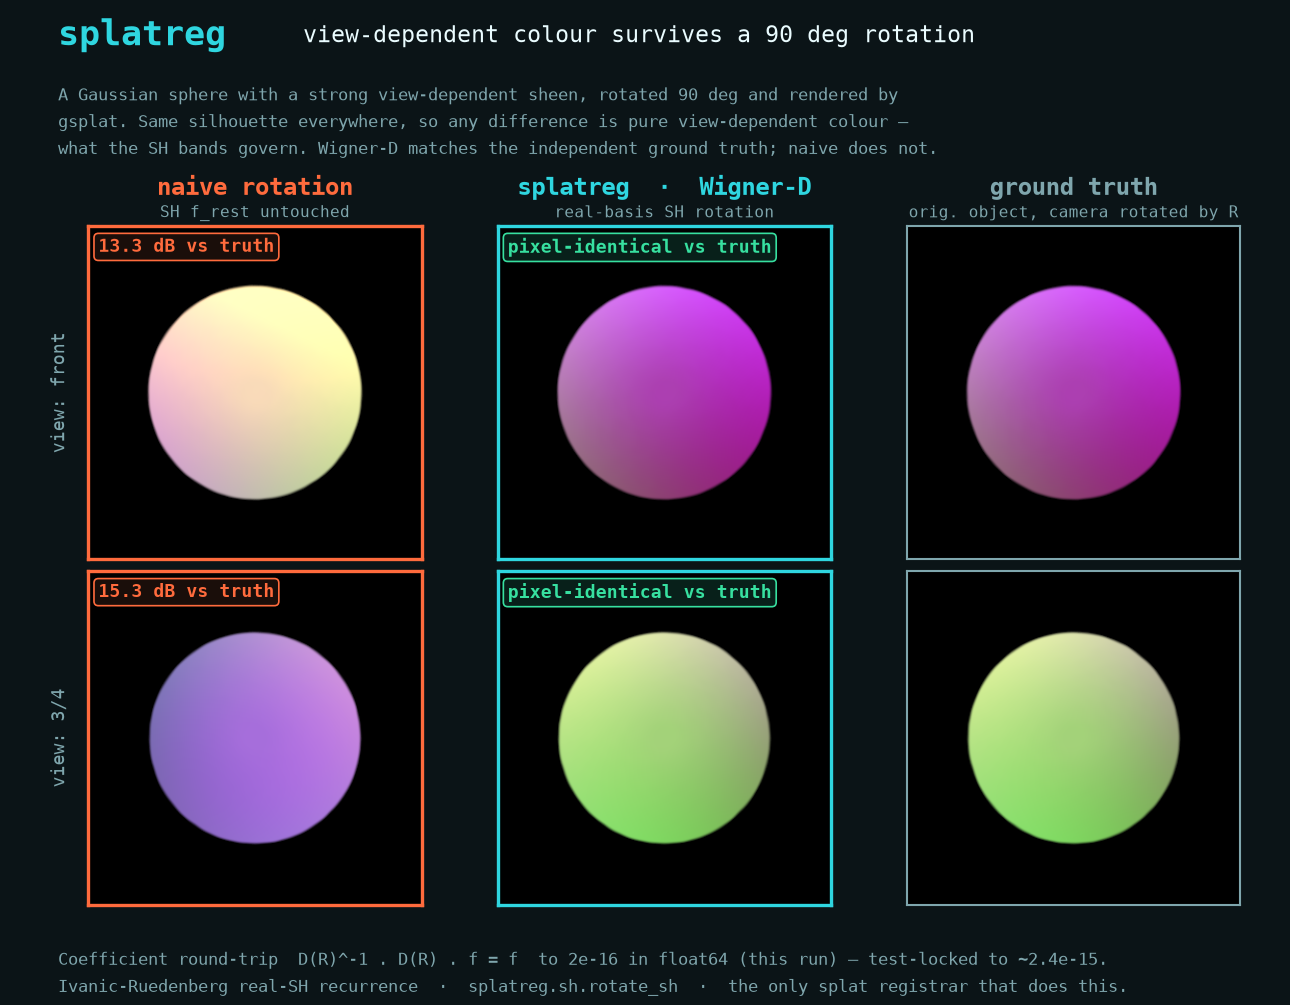Click the 3/4-view 'pixel-identical vs truth' badge
This screenshot has width=1290, height=1005.
tap(639, 592)
